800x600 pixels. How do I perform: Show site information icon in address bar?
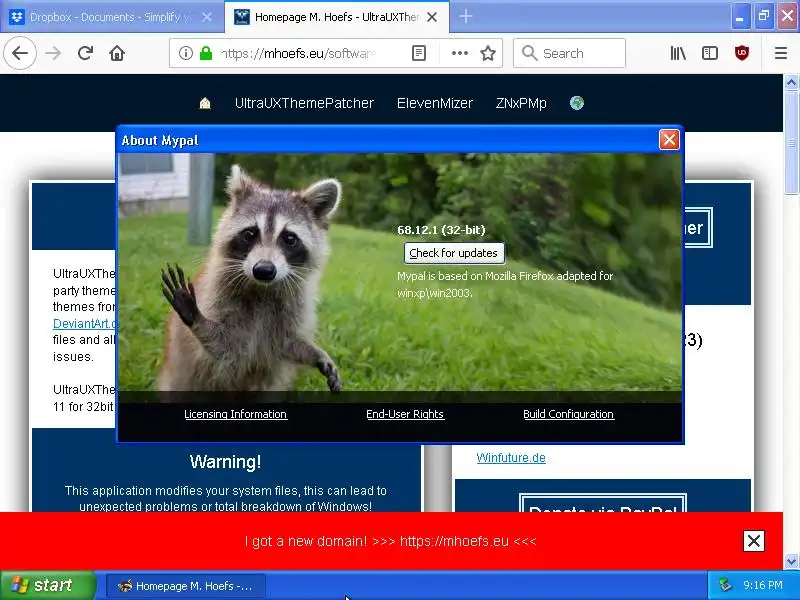click(186, 53)
